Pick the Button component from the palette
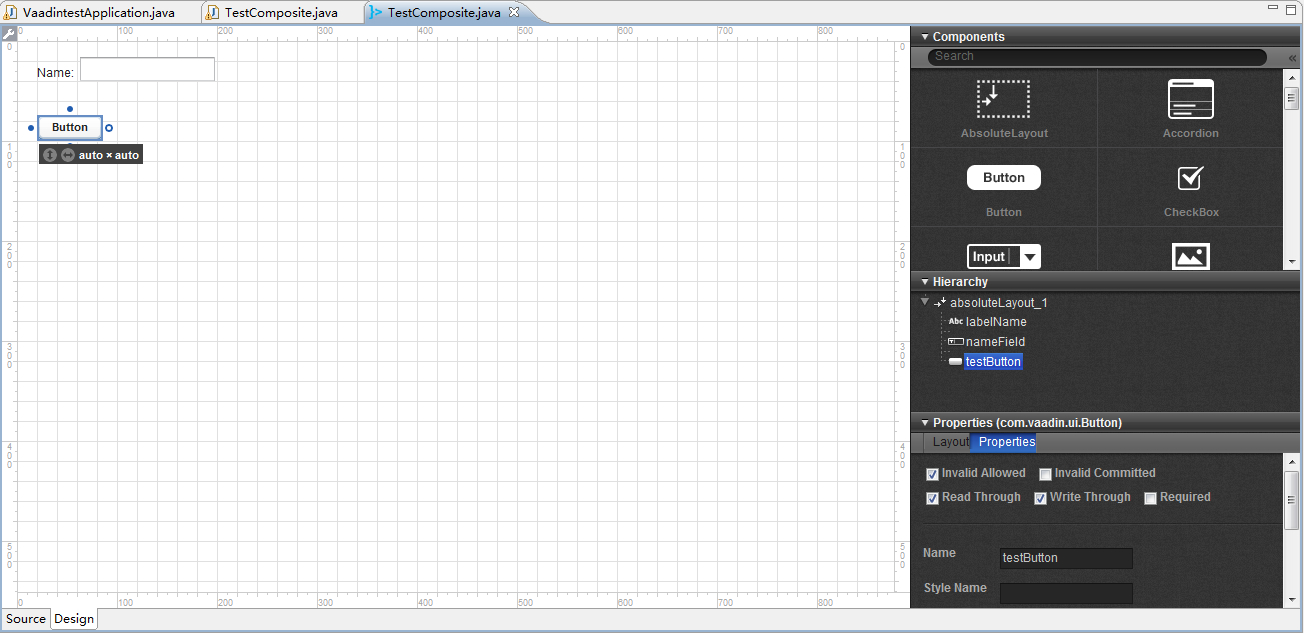1304x633 pixels. (x=1003, y=178)
